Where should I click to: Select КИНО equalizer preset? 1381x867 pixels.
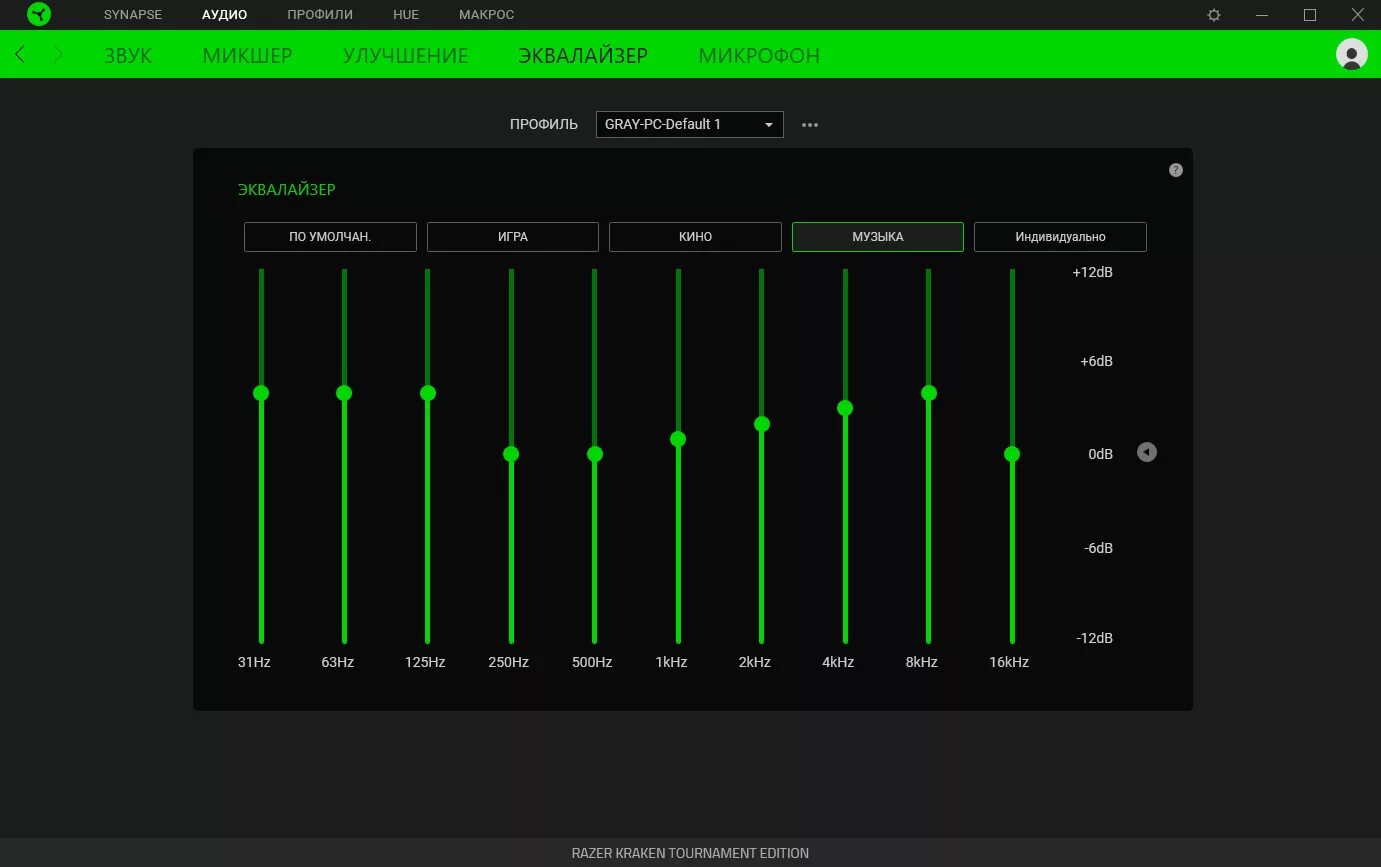tap(695, 237)
